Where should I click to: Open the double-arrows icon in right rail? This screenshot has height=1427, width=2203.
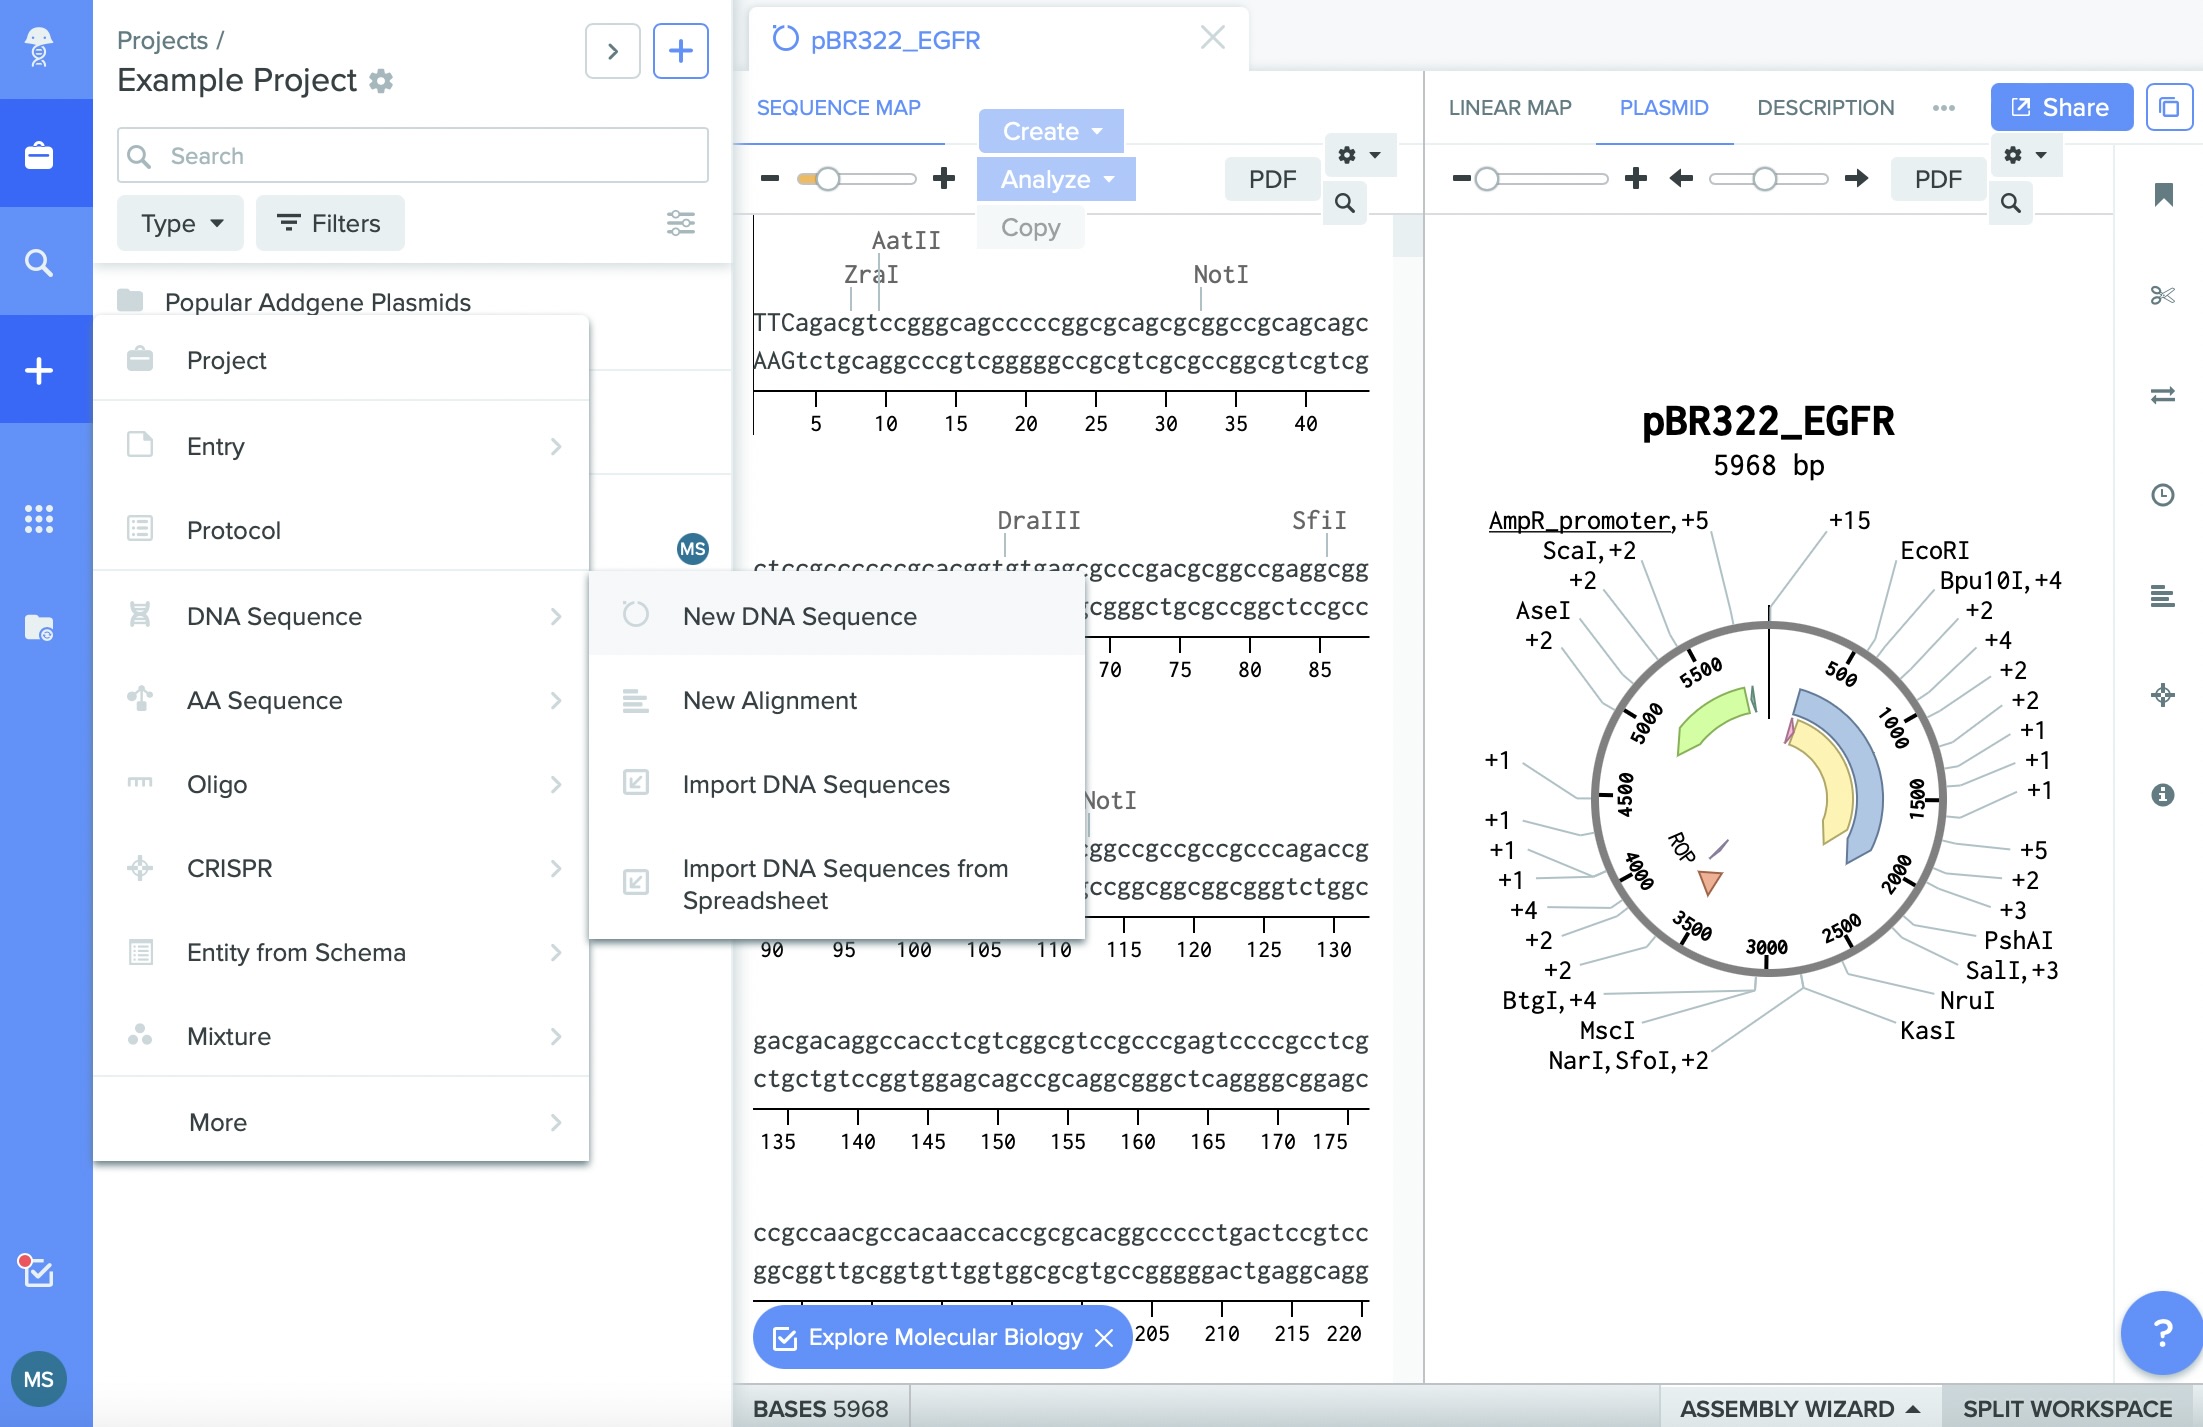[2163, 395]
